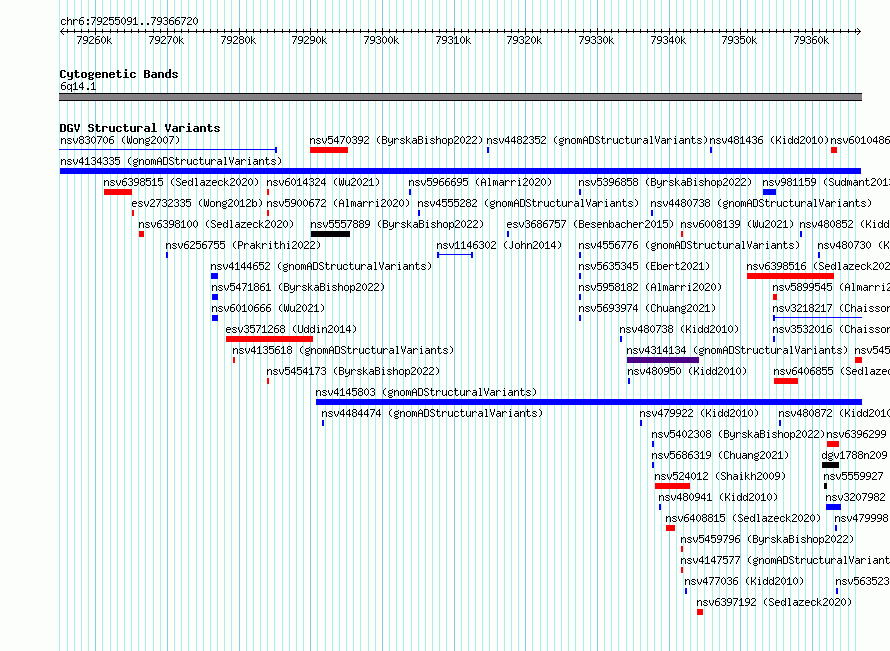Select the nsv6008139 (Wu2021) label

(x=737, y=224)
